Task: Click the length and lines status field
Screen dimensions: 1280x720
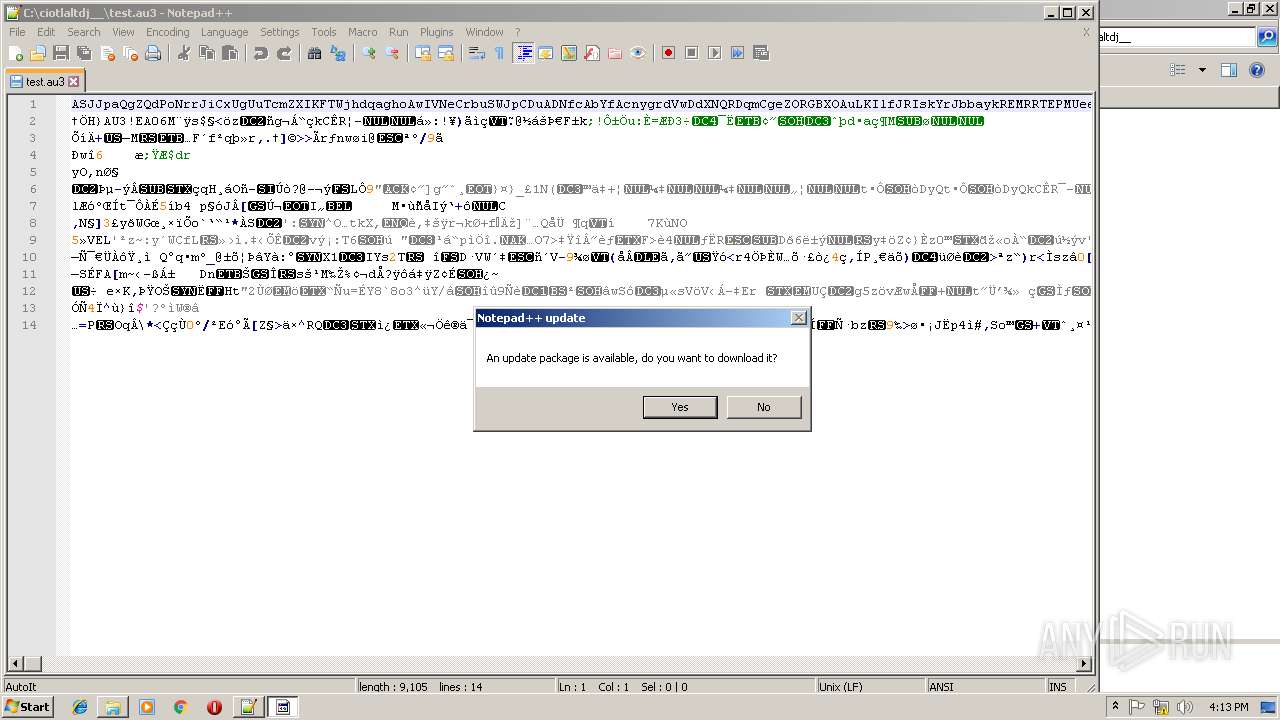Action: click(x=455, y=687)
